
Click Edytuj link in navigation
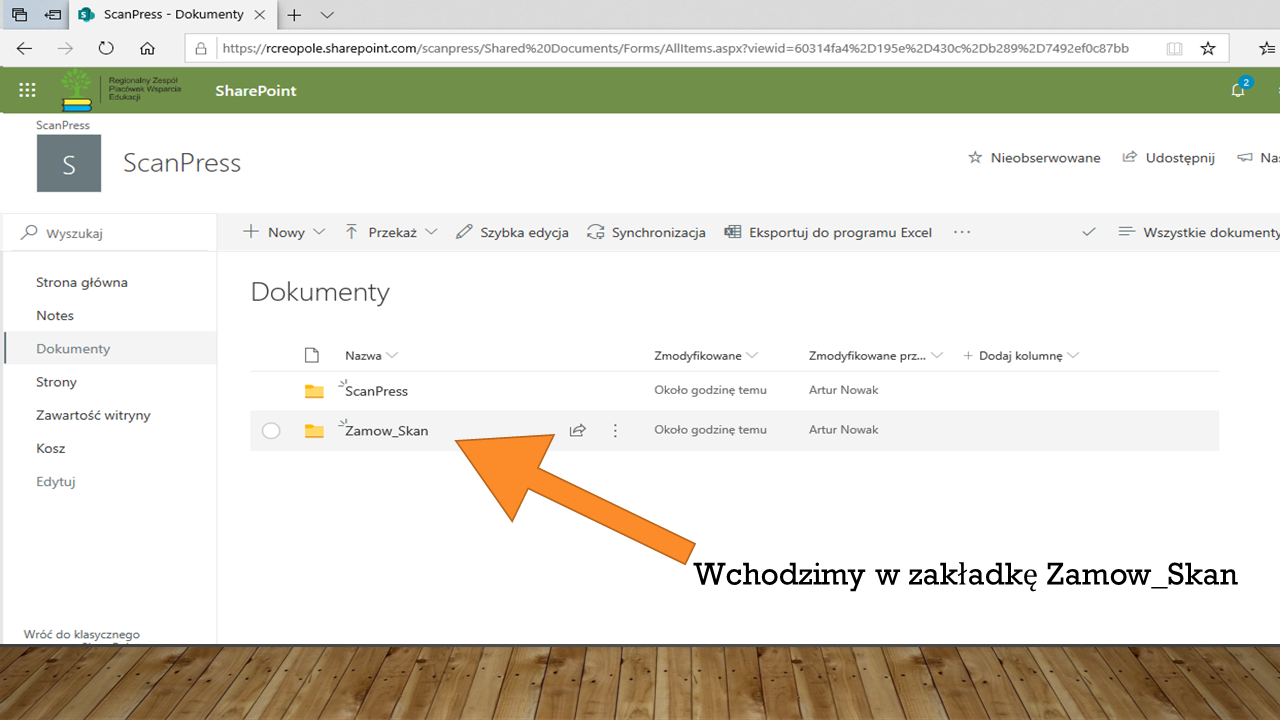[x=56, y=481]
